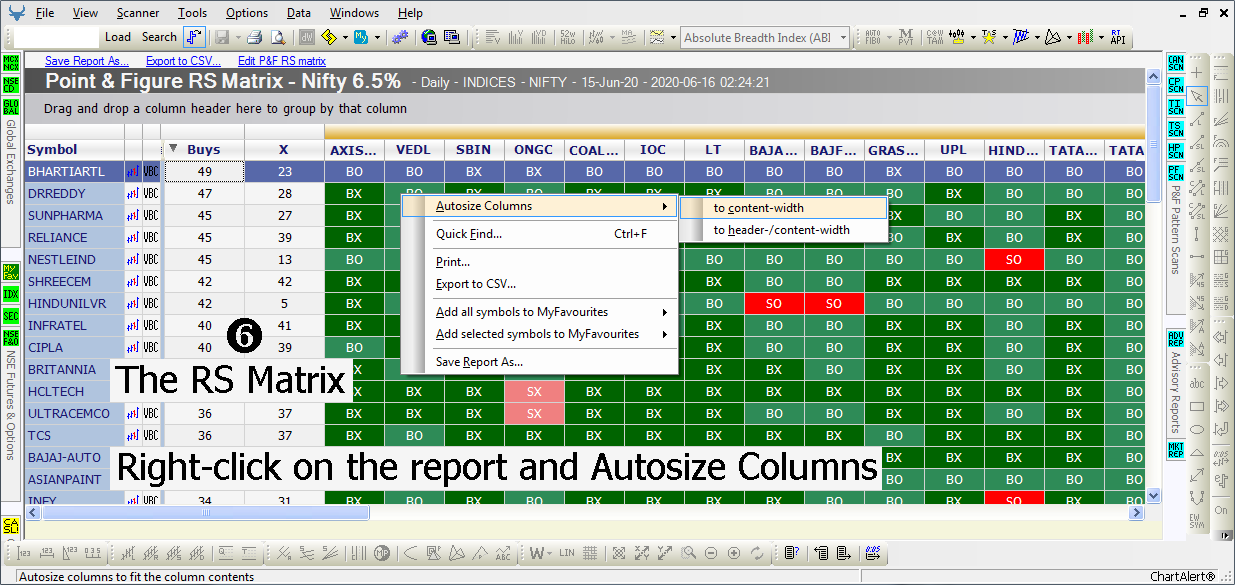Click the horizontal scrollbar right arrow
The image size is (1235, 585).
pos(1136,513)
